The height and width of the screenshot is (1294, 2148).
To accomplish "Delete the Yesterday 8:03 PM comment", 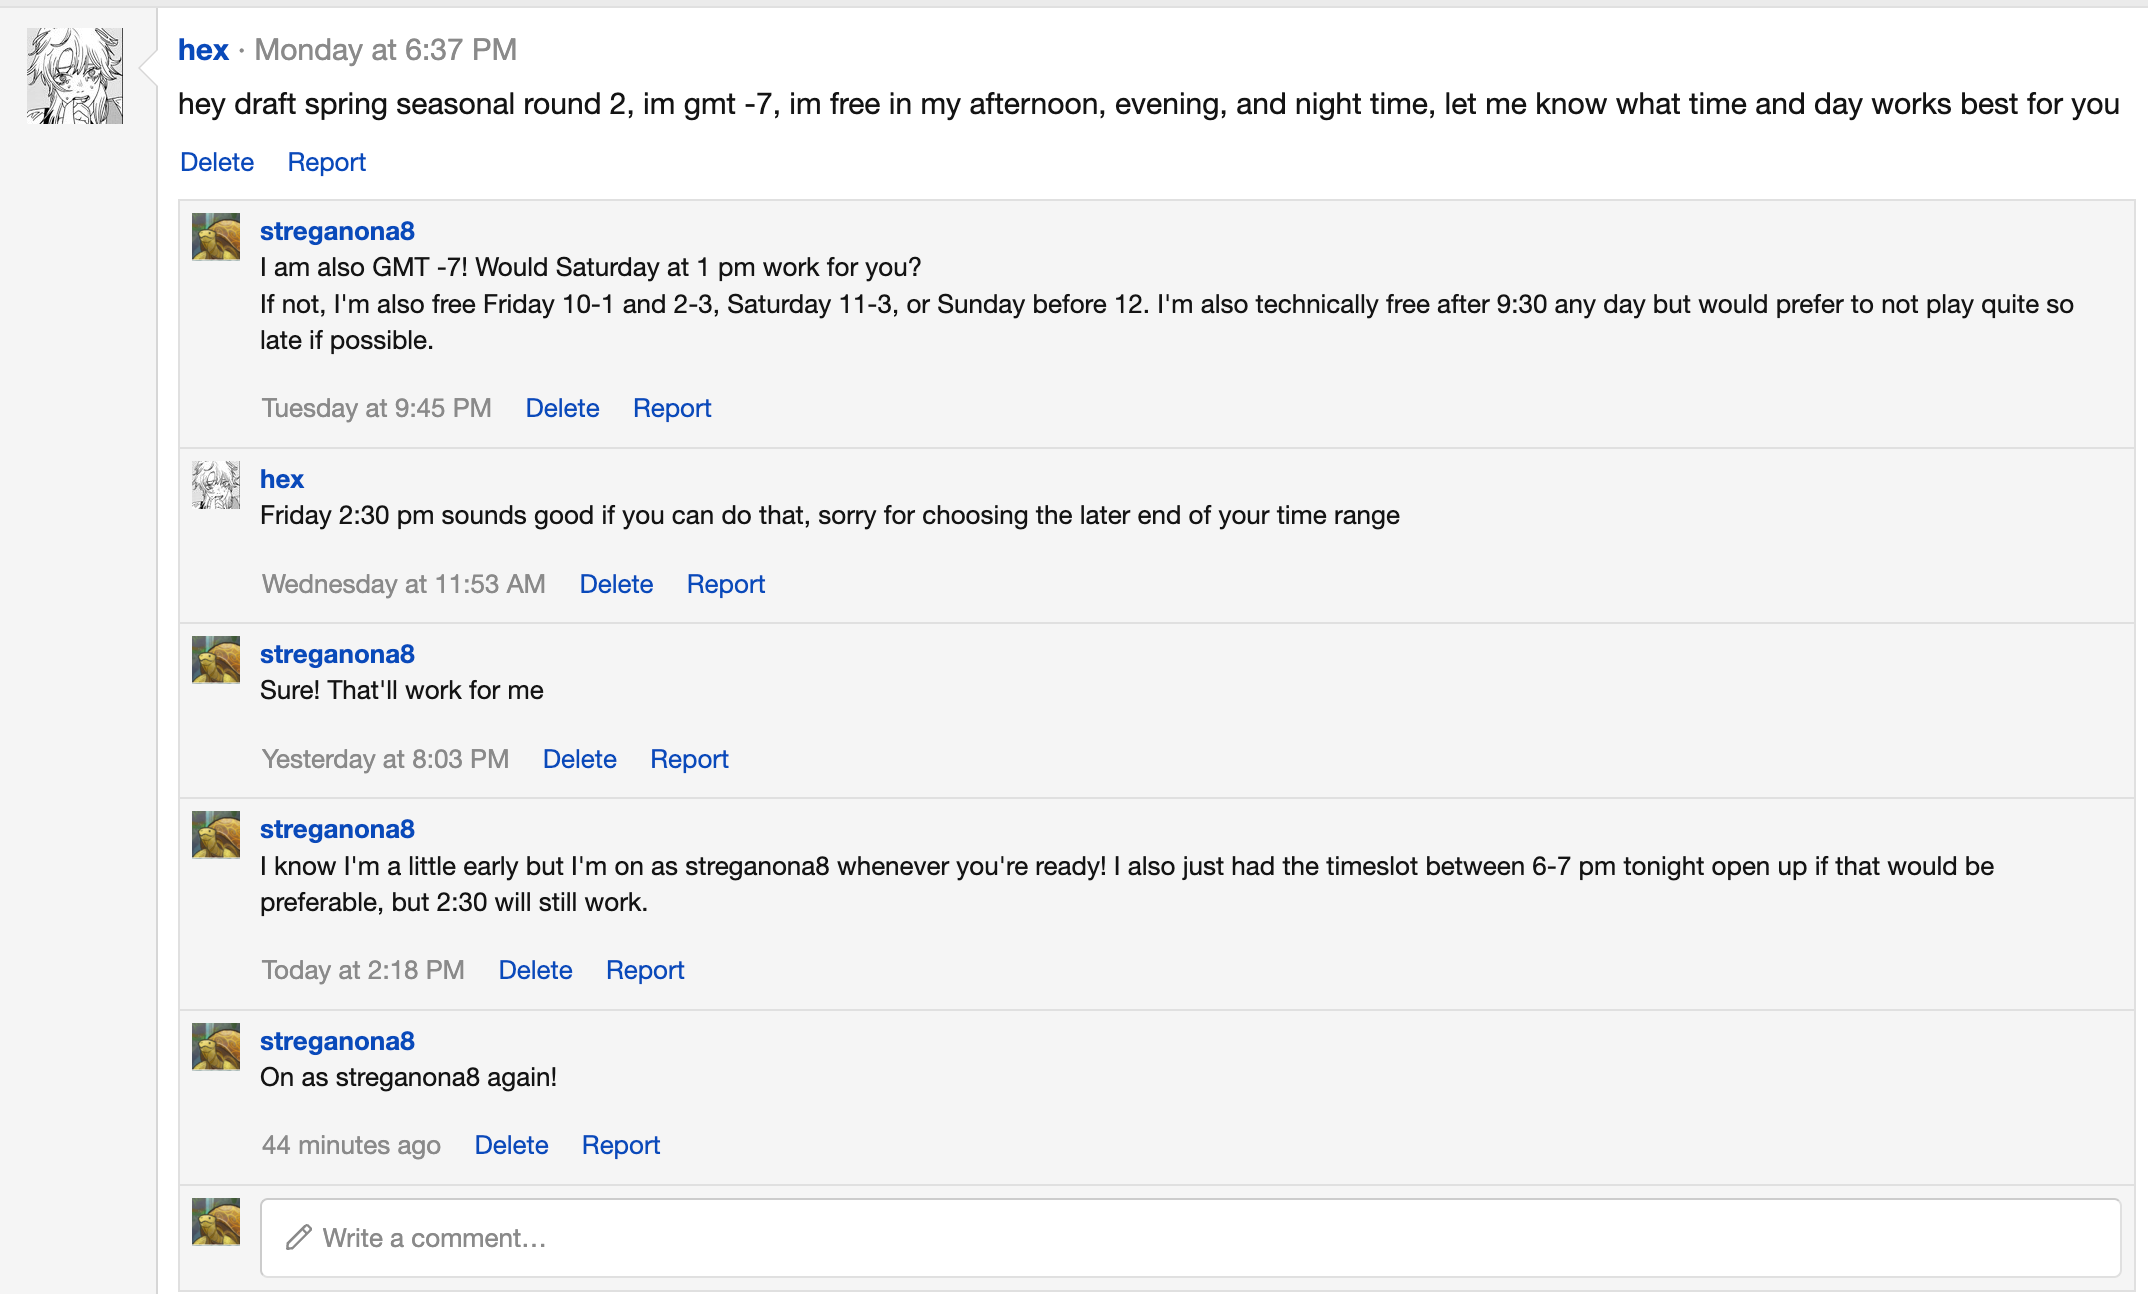I will tap(580, 759).
